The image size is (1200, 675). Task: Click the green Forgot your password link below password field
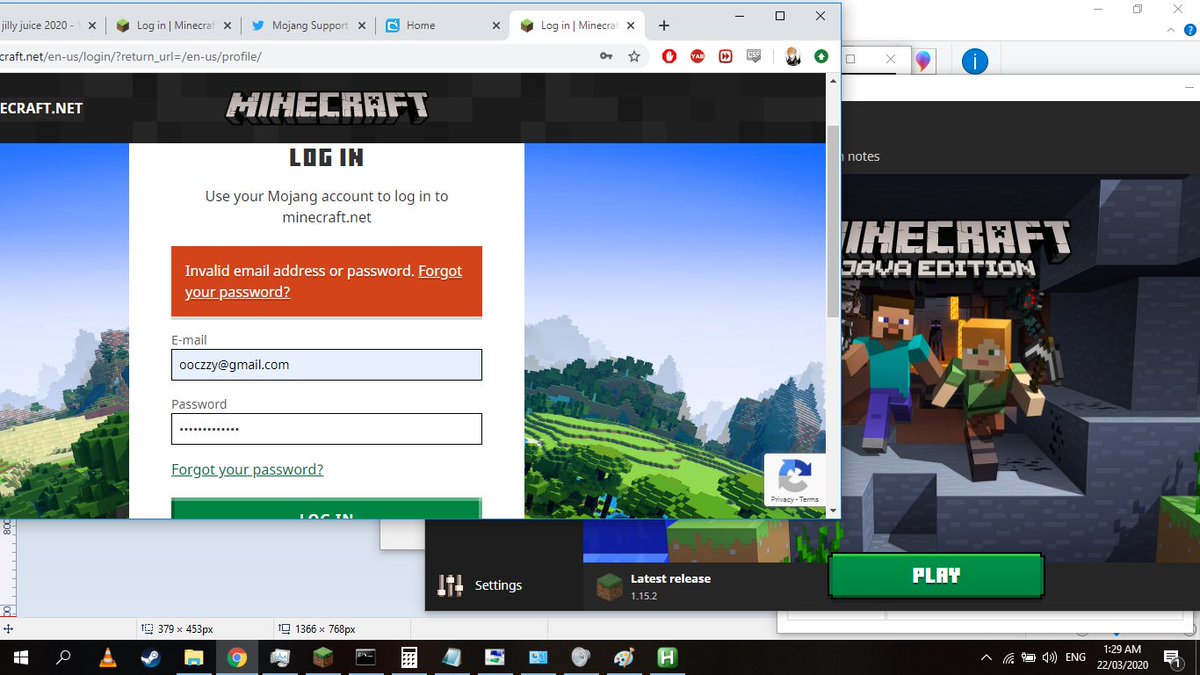coord(247,470)
